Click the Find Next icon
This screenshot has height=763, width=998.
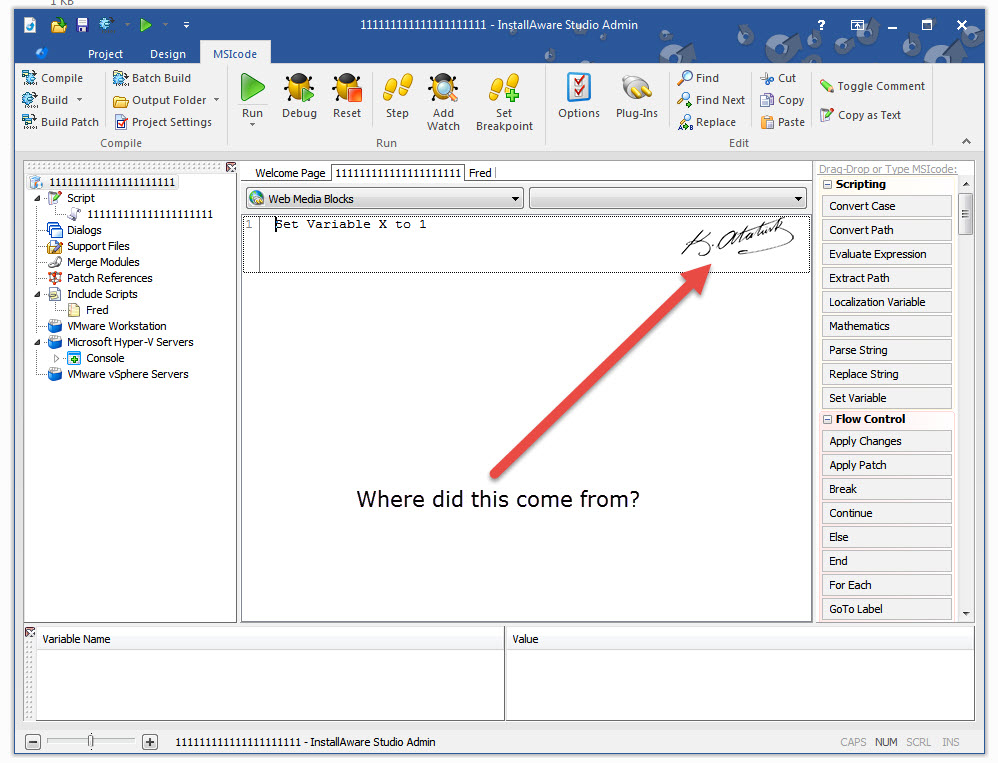pyautogui.click(x=685, y=100)
